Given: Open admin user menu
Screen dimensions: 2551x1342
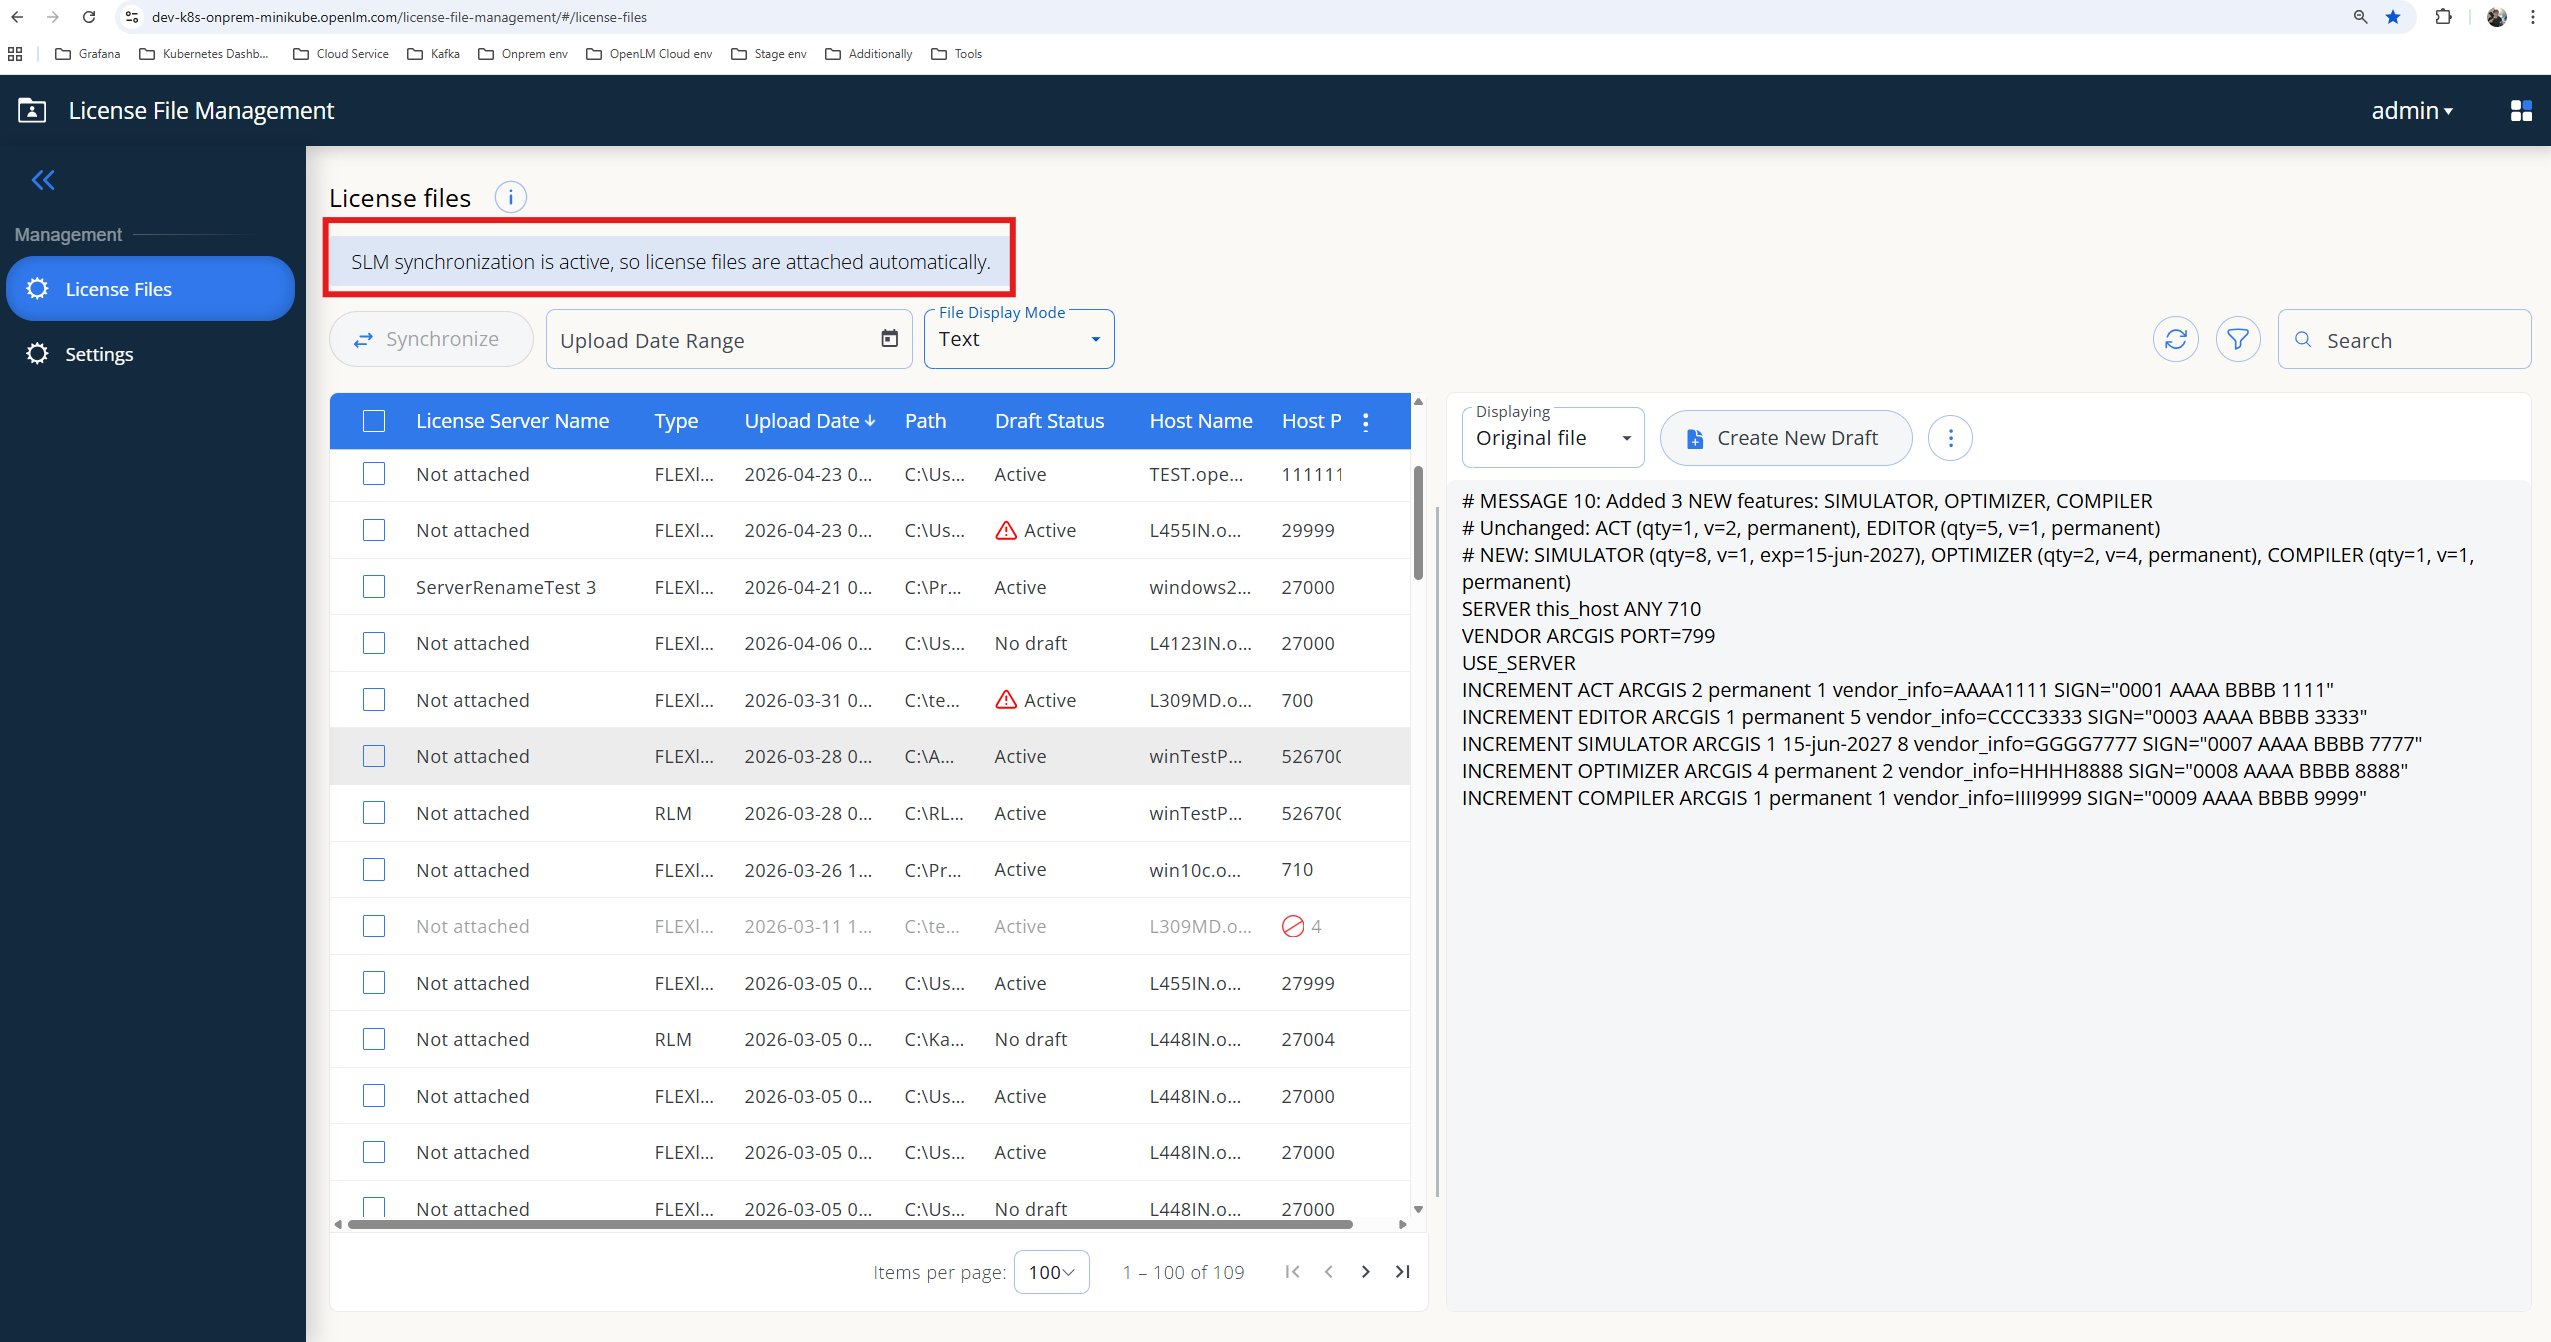Looking at the screenshot, I should tap(2412, 110).
